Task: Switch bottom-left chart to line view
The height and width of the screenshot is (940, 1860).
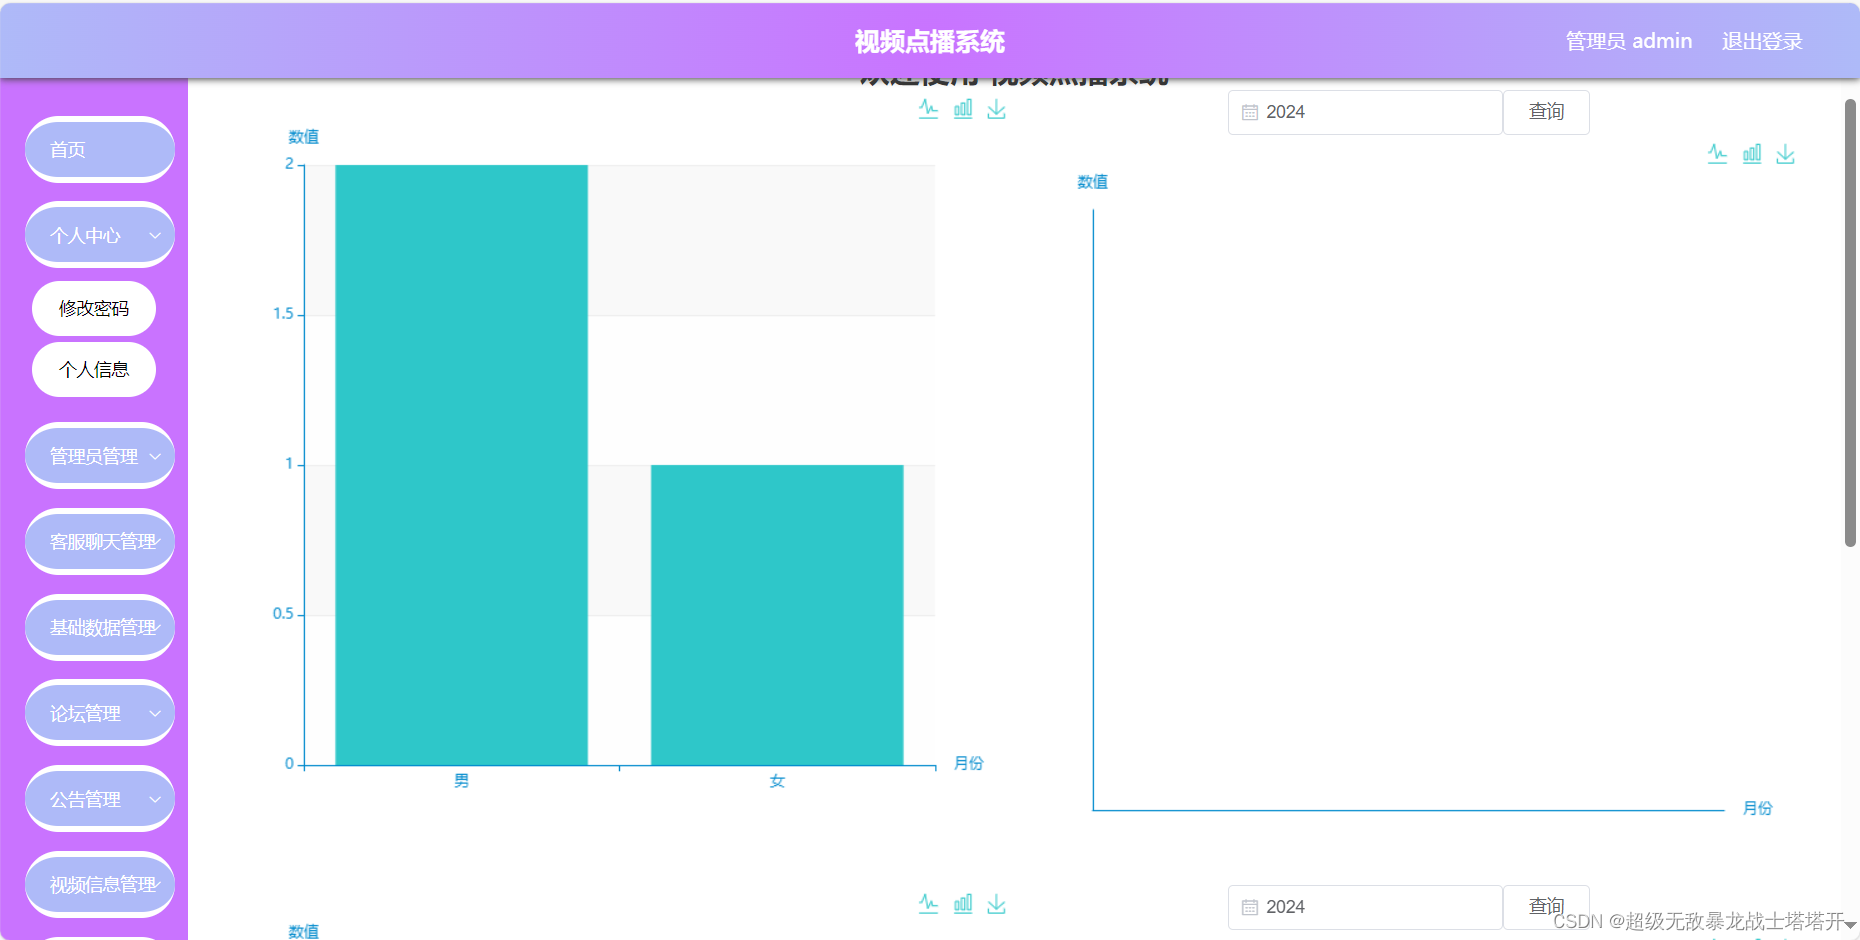Action: pyautogui.click(x=928, y=904)
